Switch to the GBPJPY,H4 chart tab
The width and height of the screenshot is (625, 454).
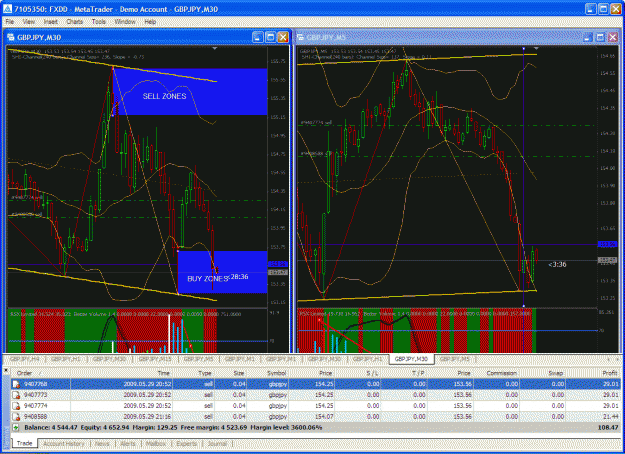tap(25, 359)
